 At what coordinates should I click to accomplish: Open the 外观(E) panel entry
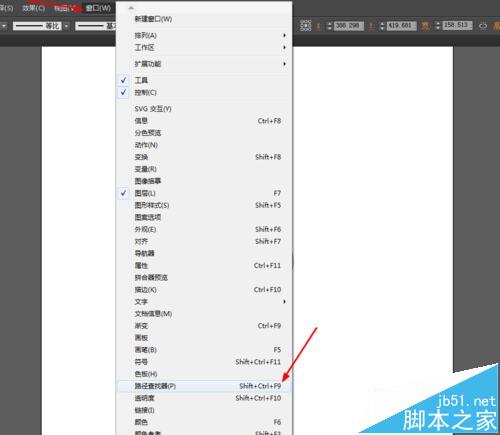[204, 229]
